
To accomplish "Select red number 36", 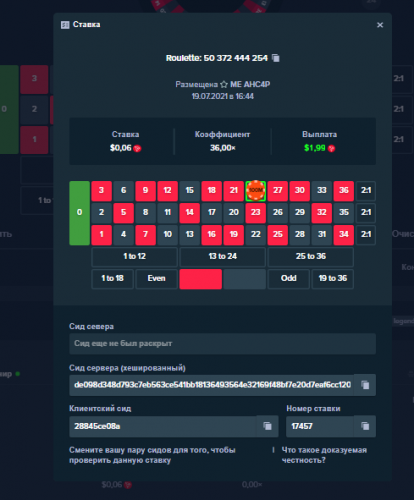I will (343, 191).
